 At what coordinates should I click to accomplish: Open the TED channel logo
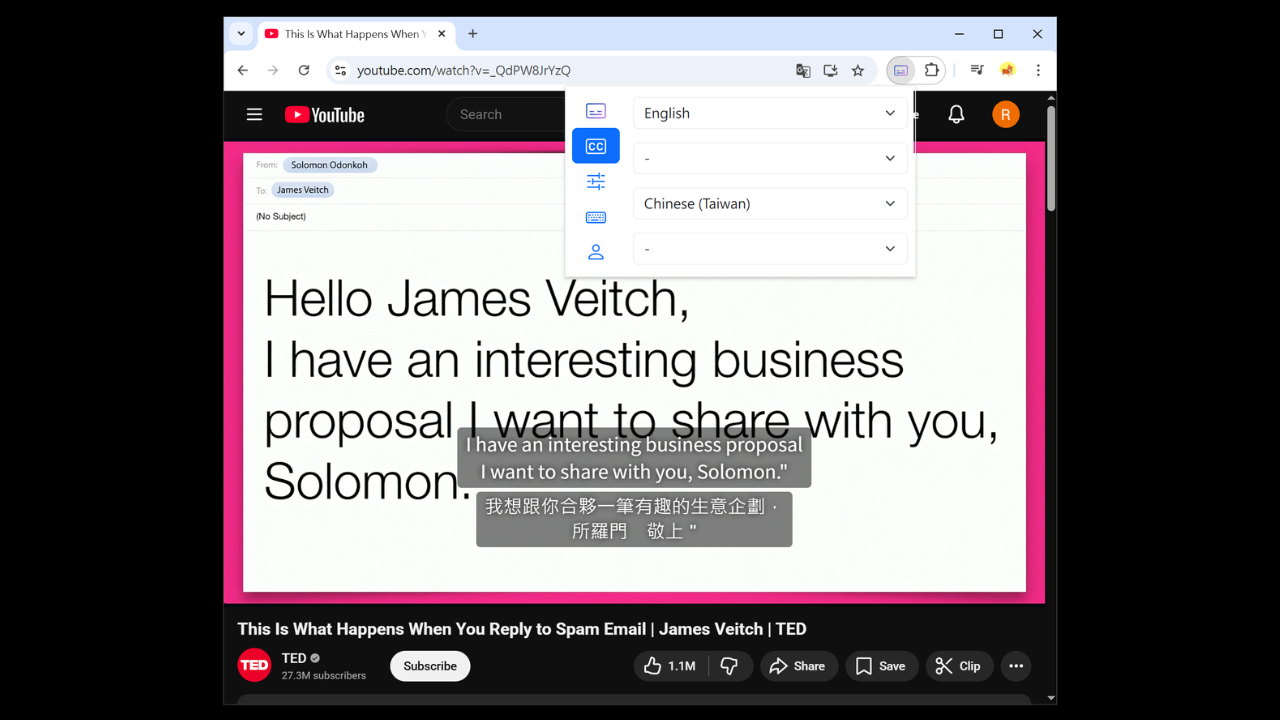point(254,665)
